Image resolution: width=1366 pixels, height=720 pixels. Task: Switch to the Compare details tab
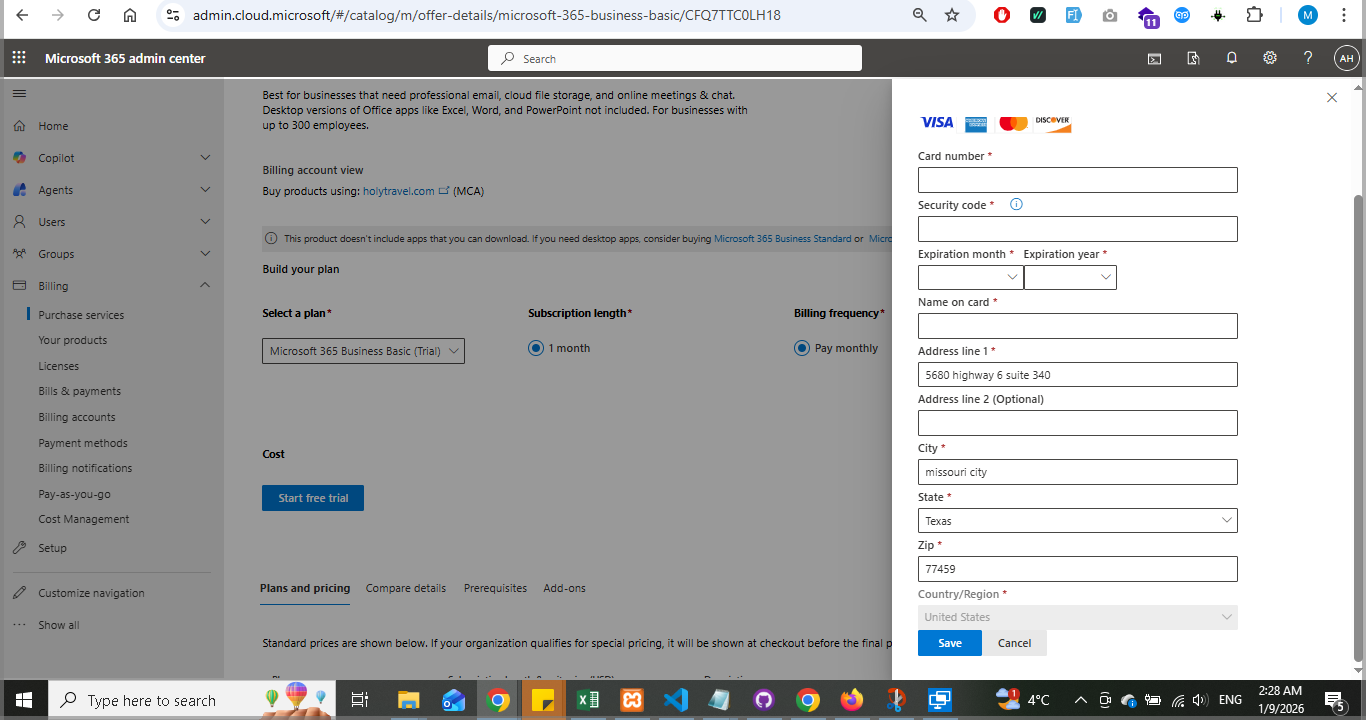pyautogui.click(x=406, y=588)
